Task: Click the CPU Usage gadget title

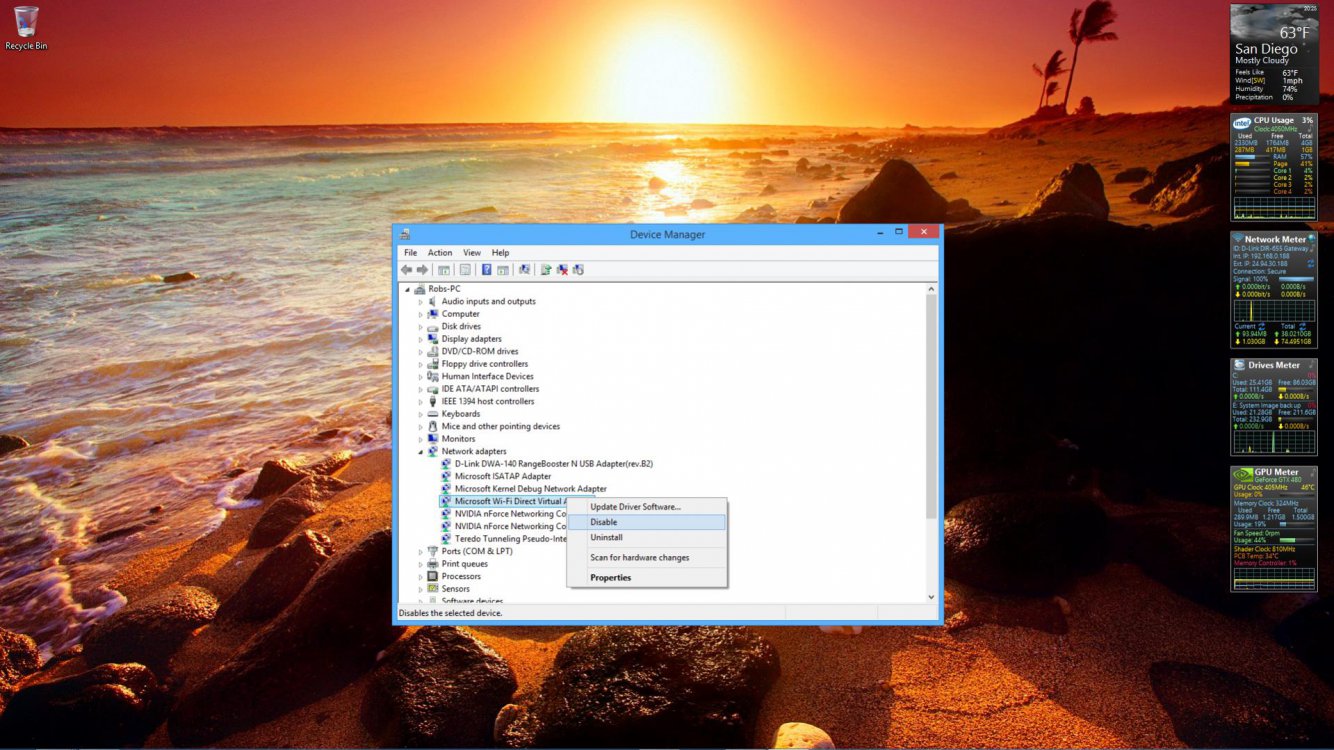Action: [1274, 120]
